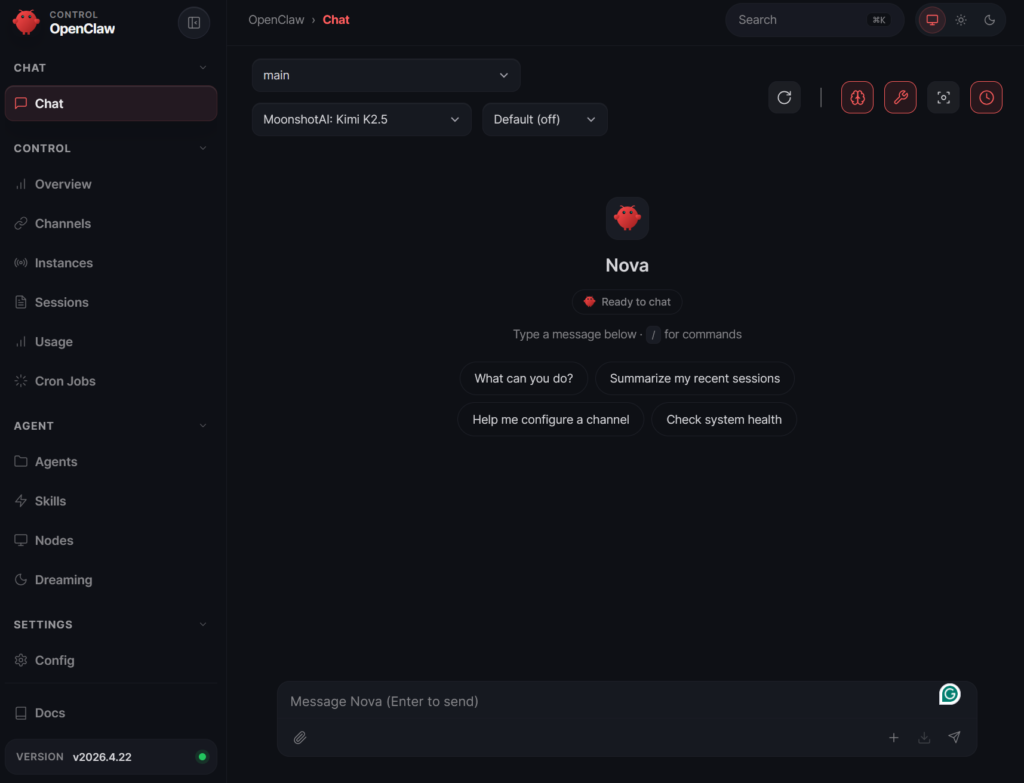Click the Message Nova input field
This screenshot has height=783, width=1024.
pos(600,702)
